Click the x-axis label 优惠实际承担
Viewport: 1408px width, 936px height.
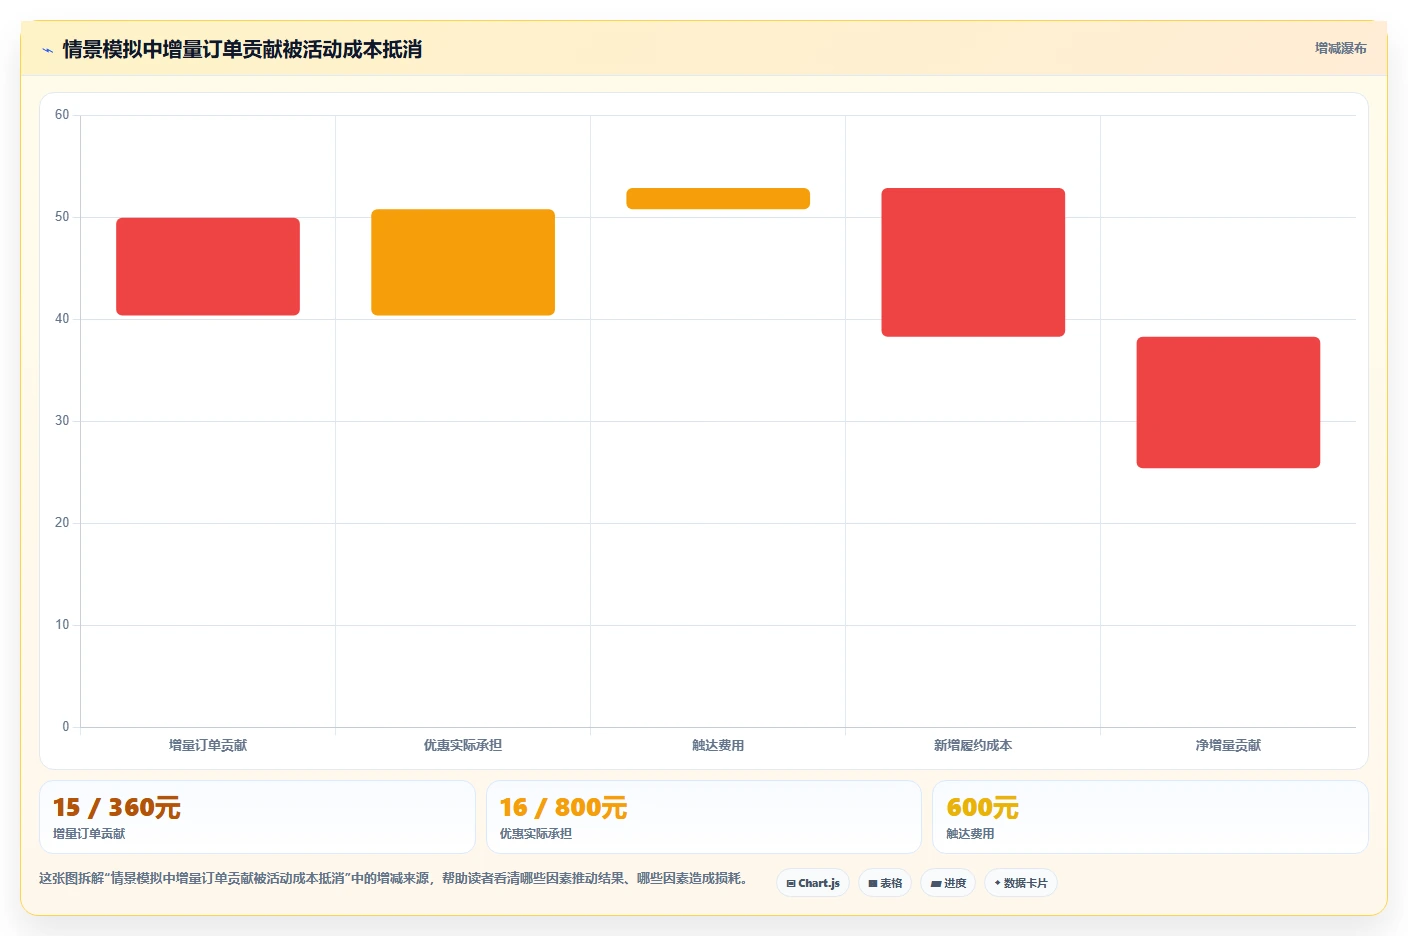point(463,745)
